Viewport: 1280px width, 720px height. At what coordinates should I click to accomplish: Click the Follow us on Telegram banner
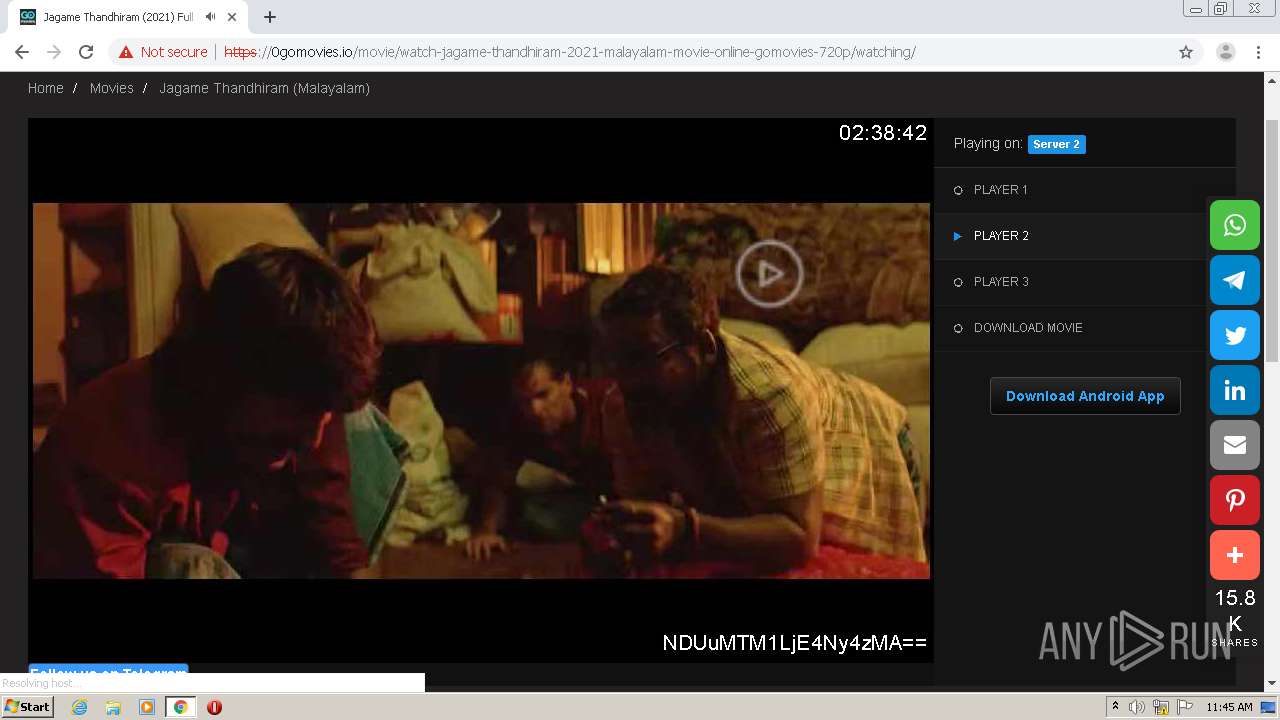(108, 670)
